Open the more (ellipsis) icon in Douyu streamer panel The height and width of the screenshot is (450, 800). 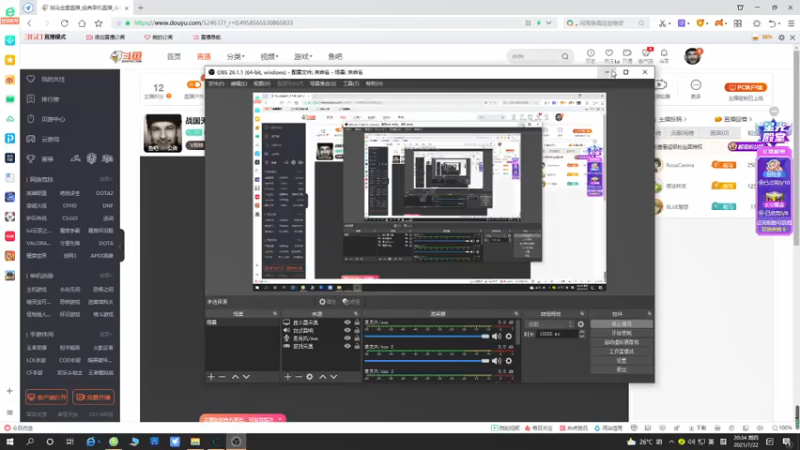[696, 85]
